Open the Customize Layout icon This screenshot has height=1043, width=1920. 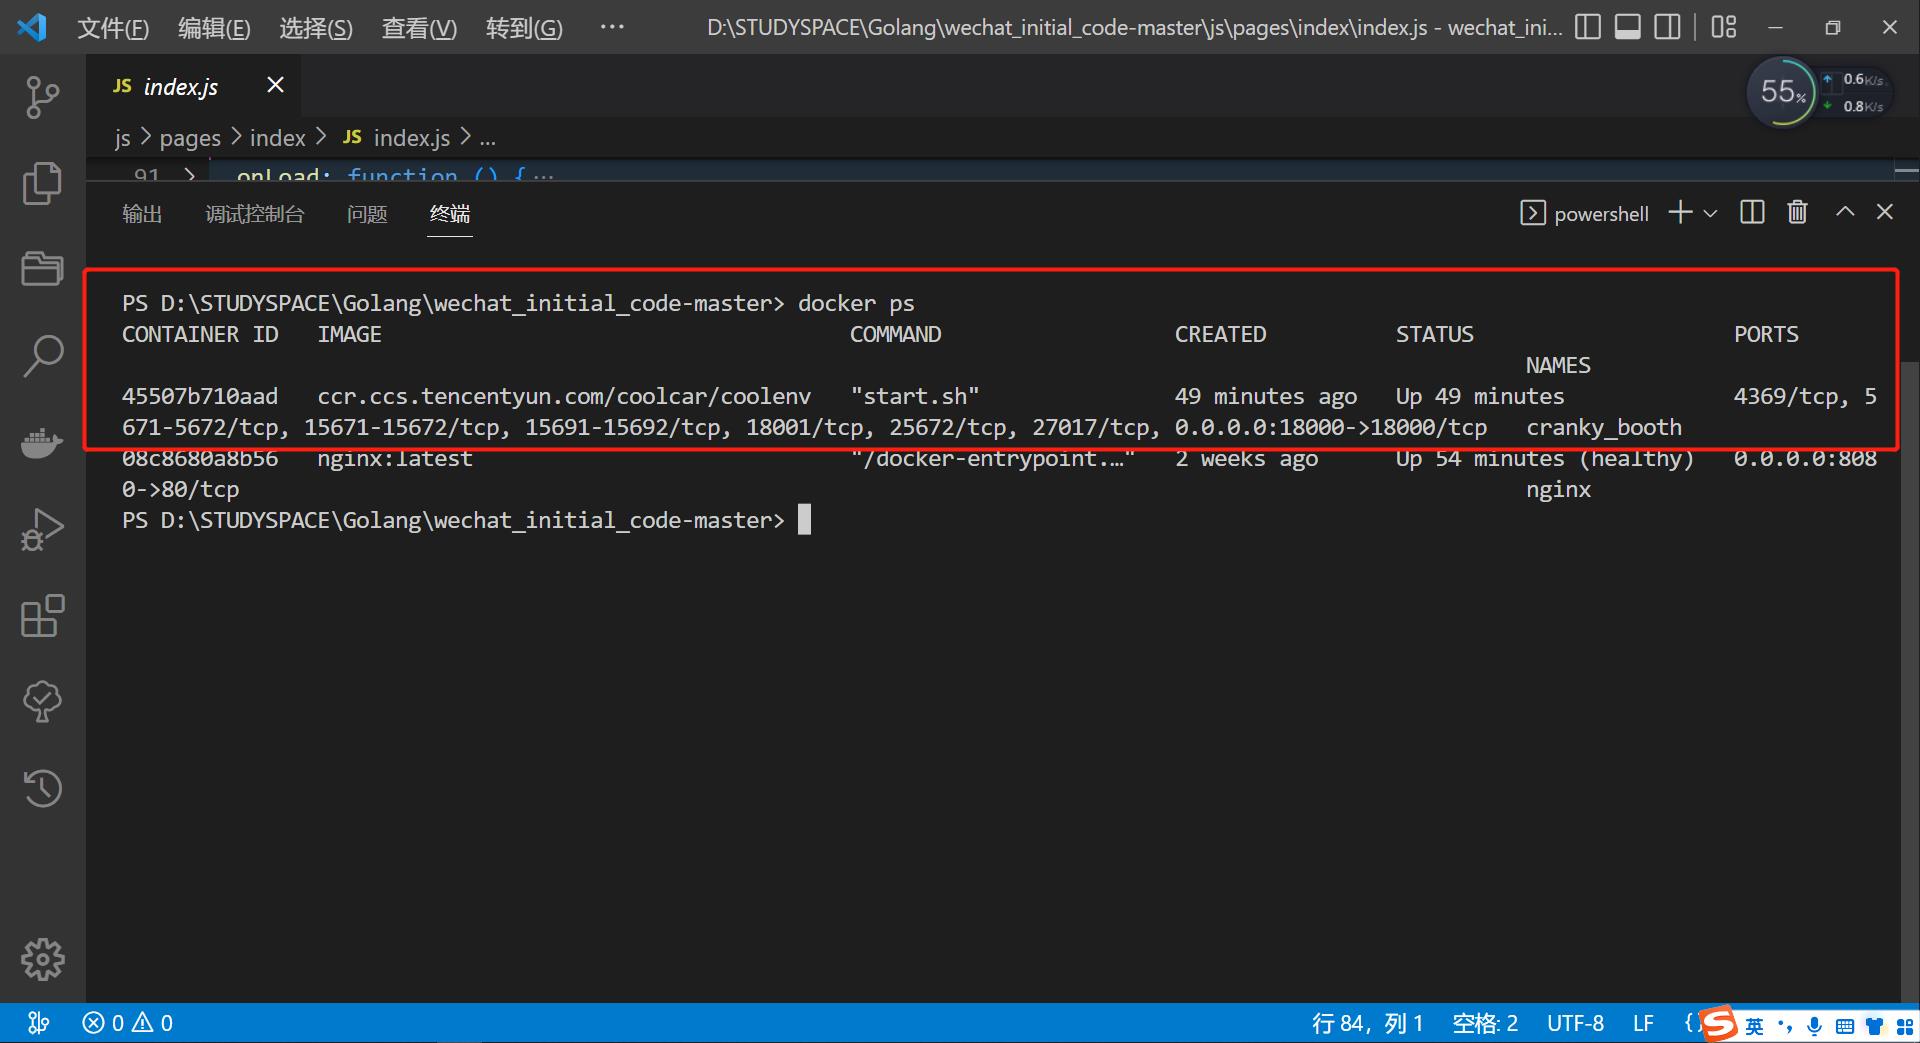coord(1724,27)
